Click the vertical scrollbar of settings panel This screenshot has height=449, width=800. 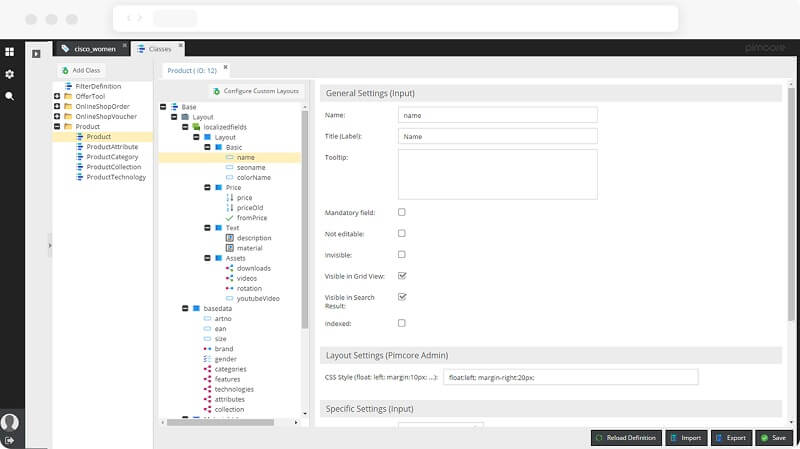791,204
